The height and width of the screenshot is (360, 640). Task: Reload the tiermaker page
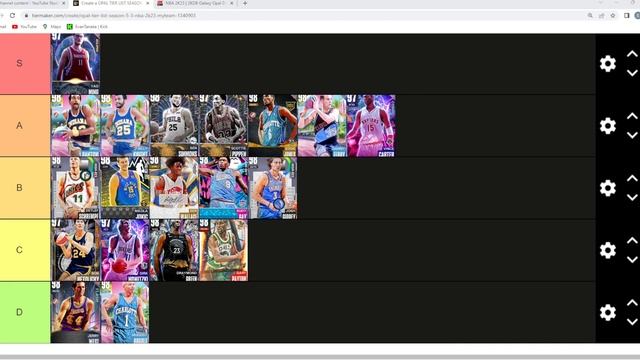12,16
